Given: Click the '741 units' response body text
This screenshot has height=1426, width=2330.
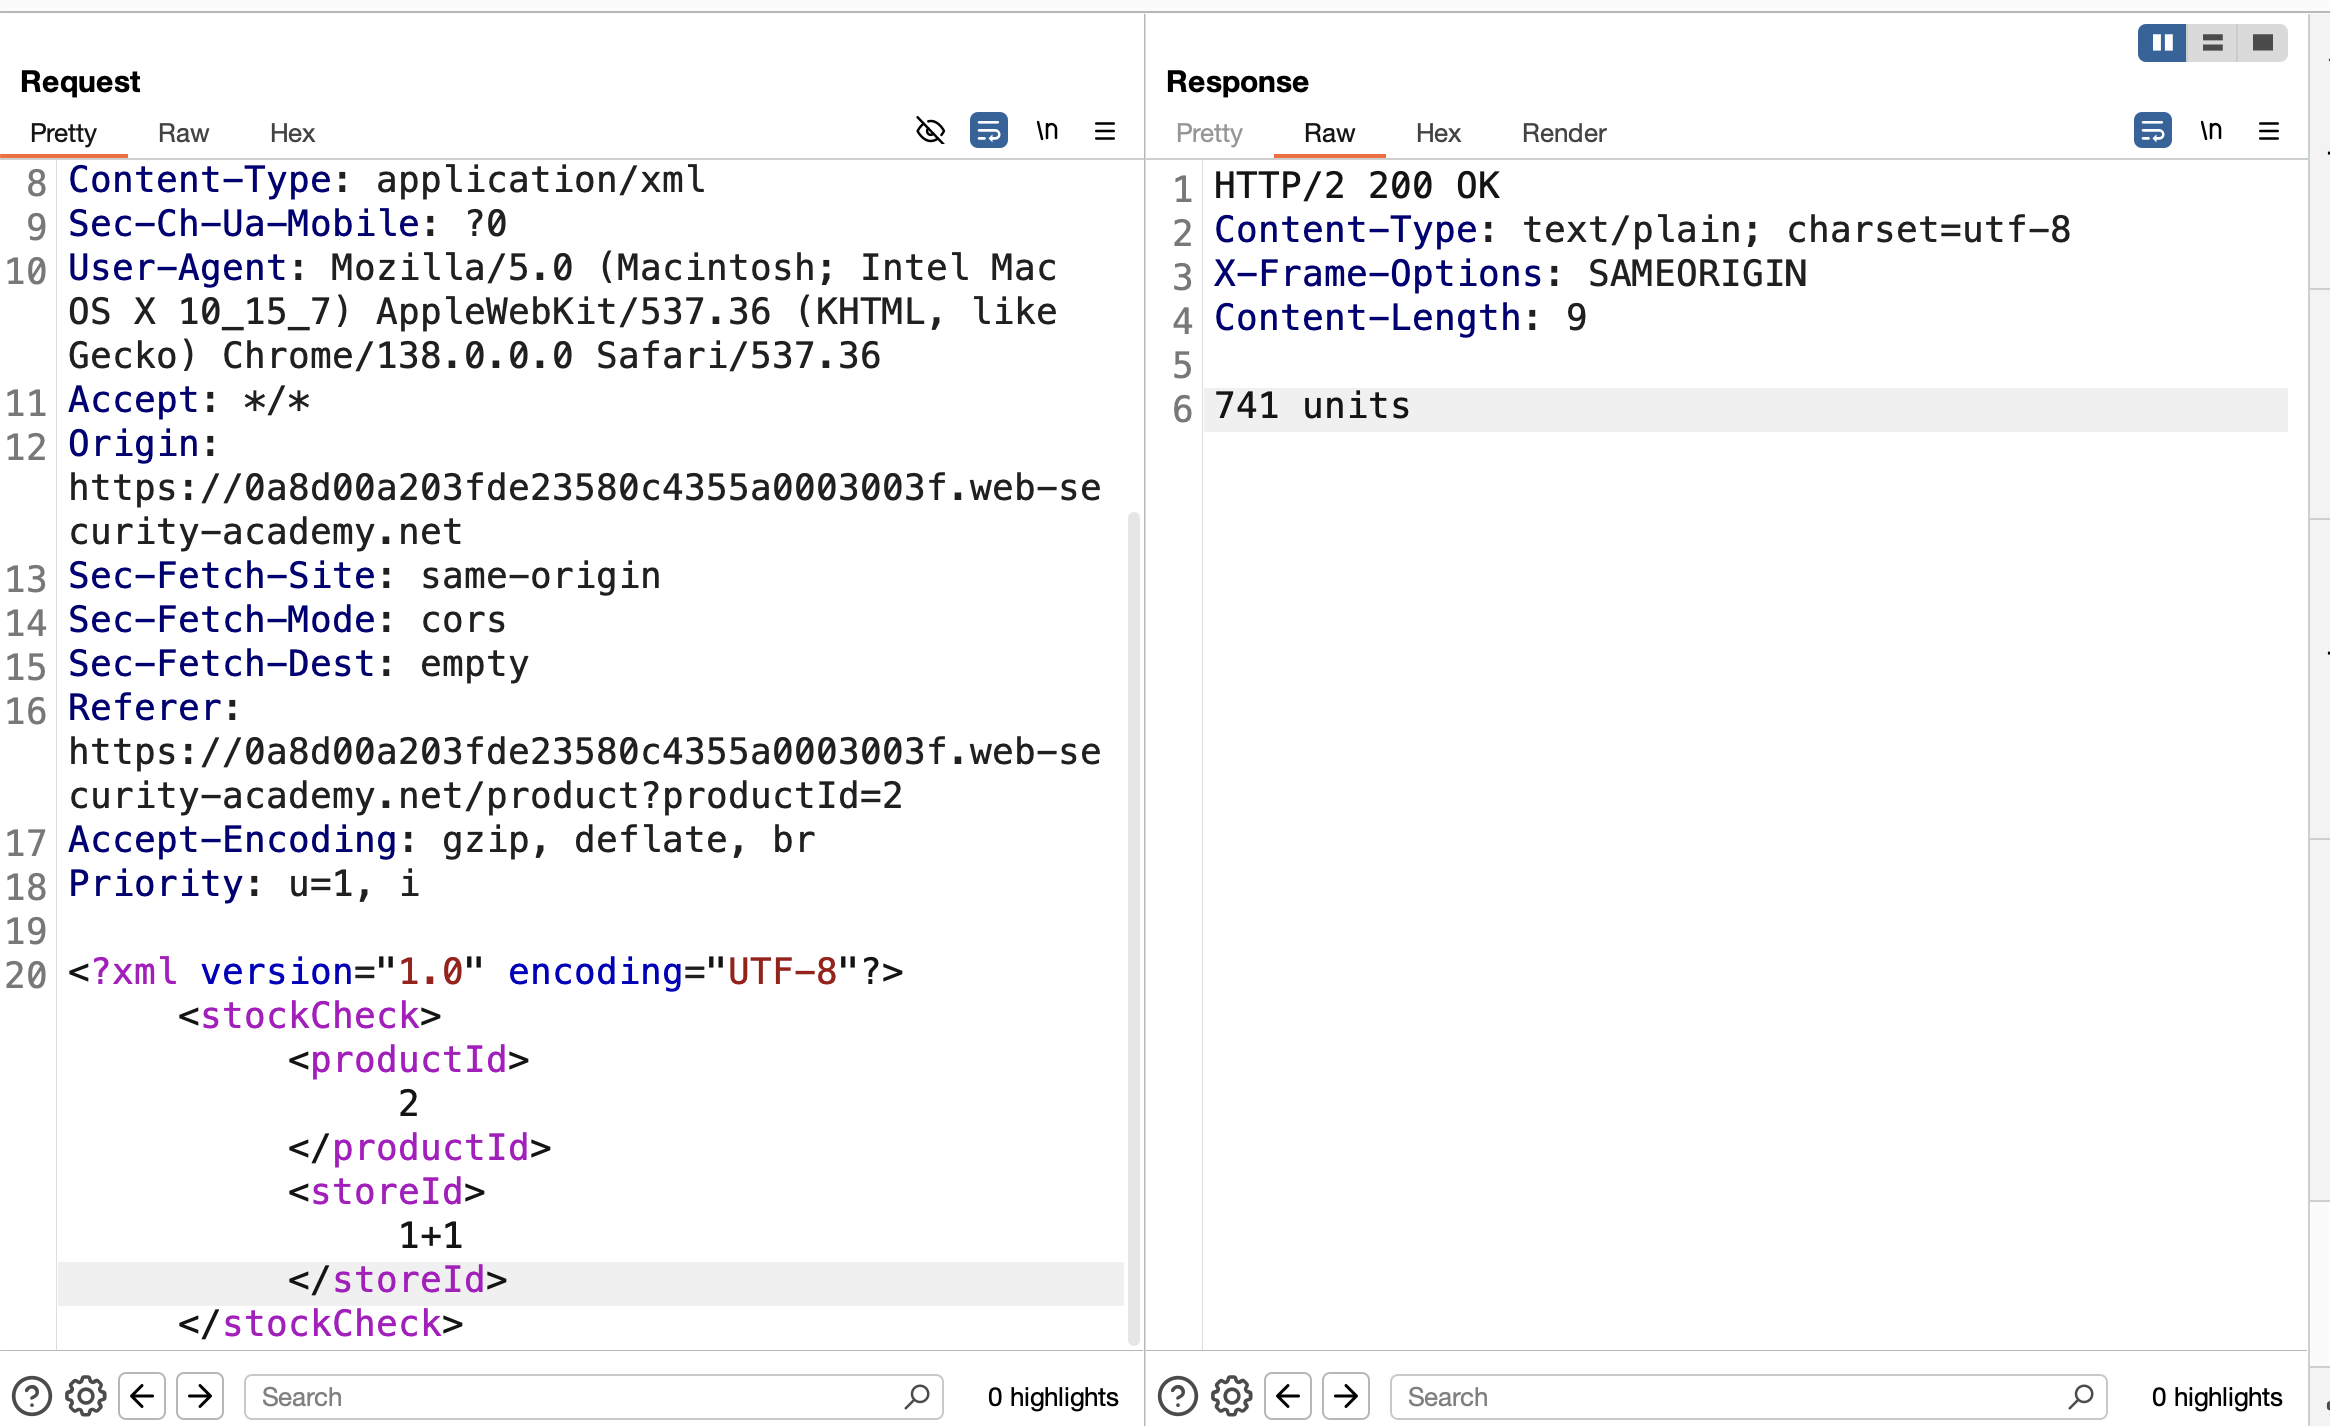Looking at the screenshot, I should pos(1312,407).
